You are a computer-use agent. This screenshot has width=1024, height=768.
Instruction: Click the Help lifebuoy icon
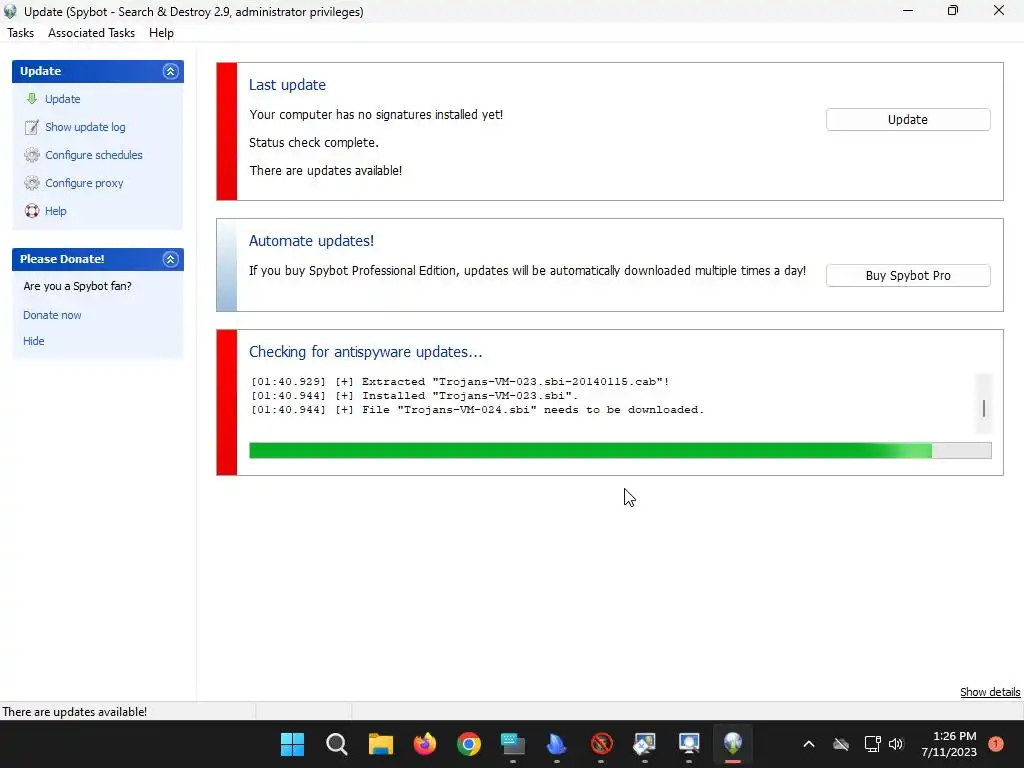tap(31, 211)
